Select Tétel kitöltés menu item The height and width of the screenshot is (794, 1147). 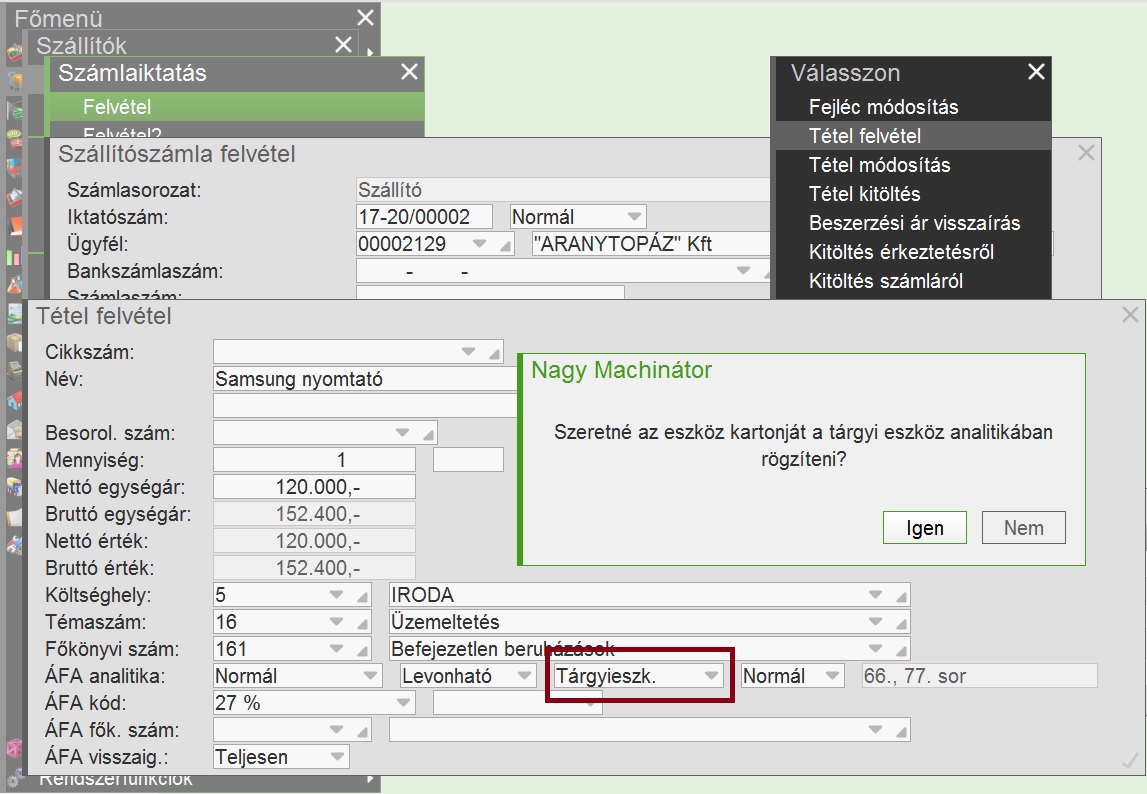pyautogui.click(x=913, y=194)
